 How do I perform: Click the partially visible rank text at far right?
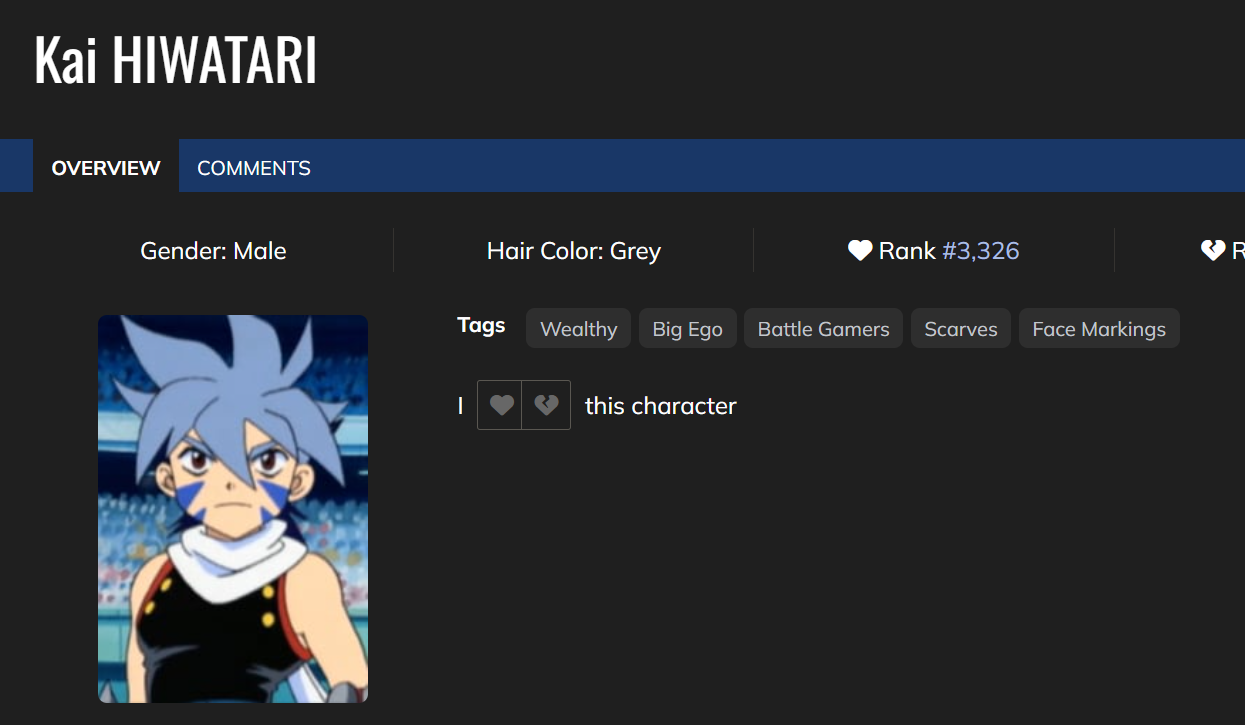click(1237, 250)
